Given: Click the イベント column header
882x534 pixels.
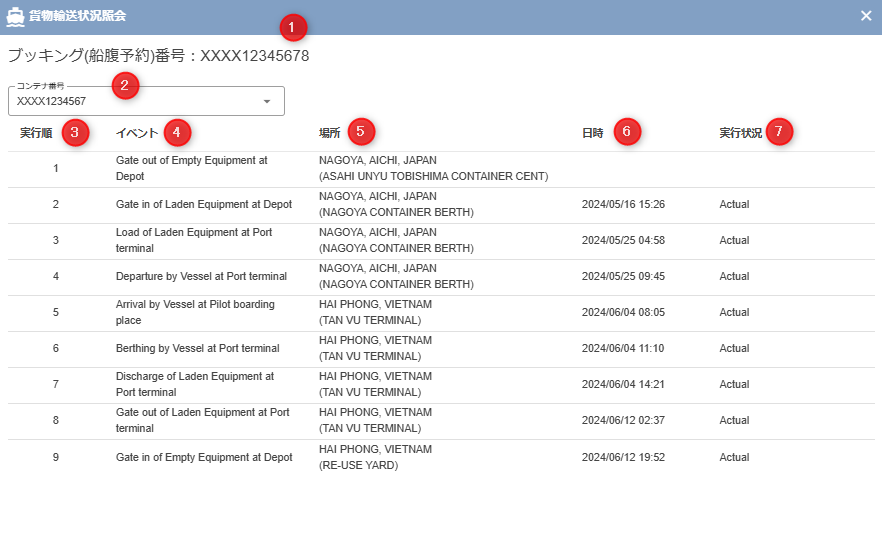Looking at the screenshot, I should pos(136,133).
